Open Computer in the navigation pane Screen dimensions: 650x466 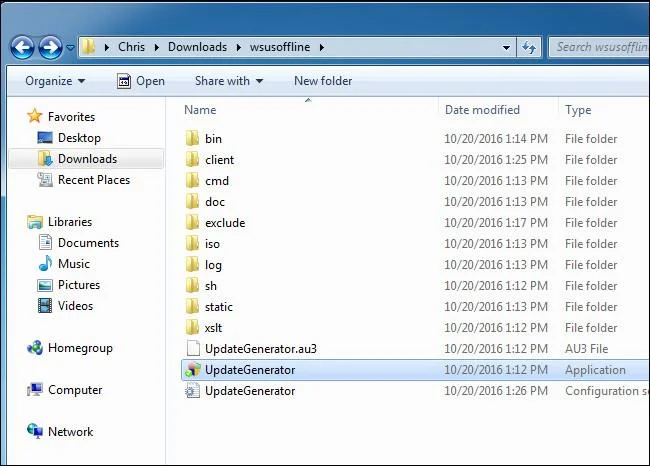tap(75, 390)
